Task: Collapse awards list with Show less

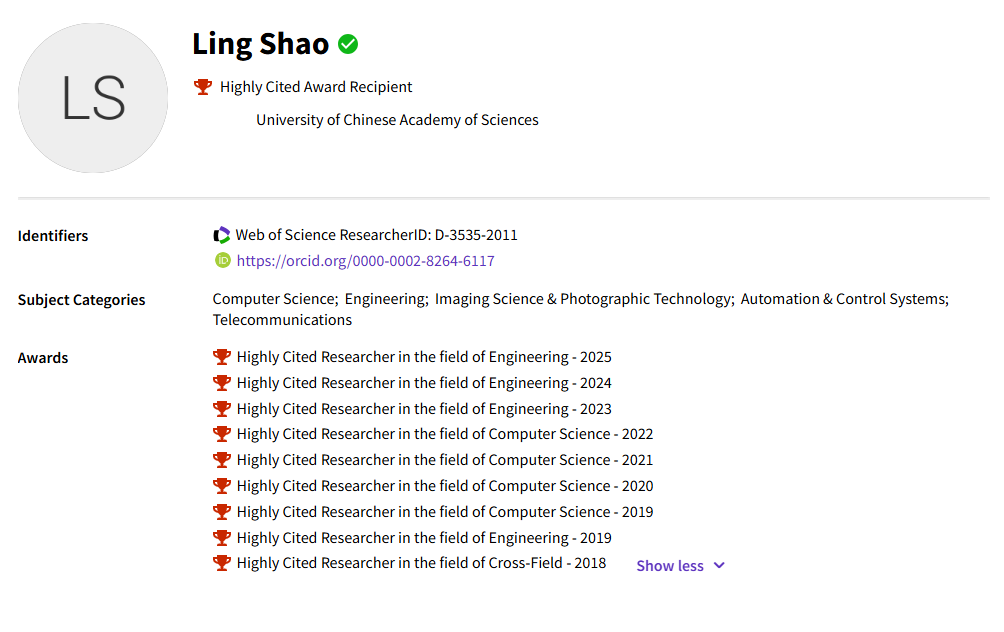Action: point(670,566)
